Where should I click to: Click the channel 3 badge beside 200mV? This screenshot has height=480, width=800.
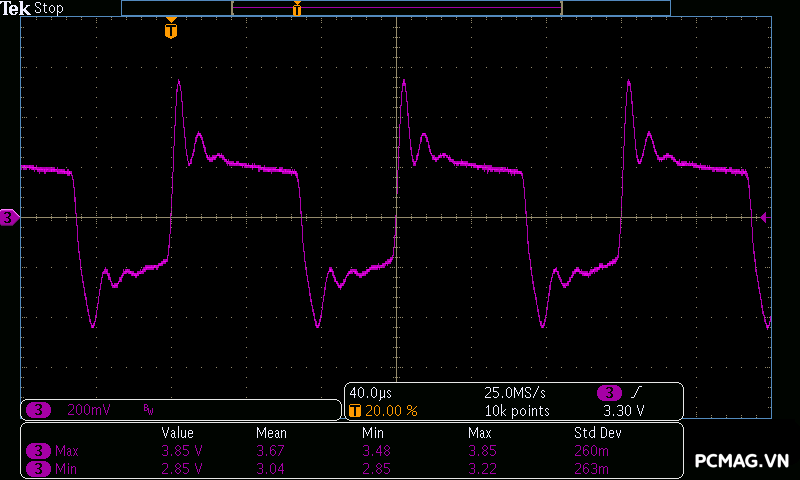38,410
